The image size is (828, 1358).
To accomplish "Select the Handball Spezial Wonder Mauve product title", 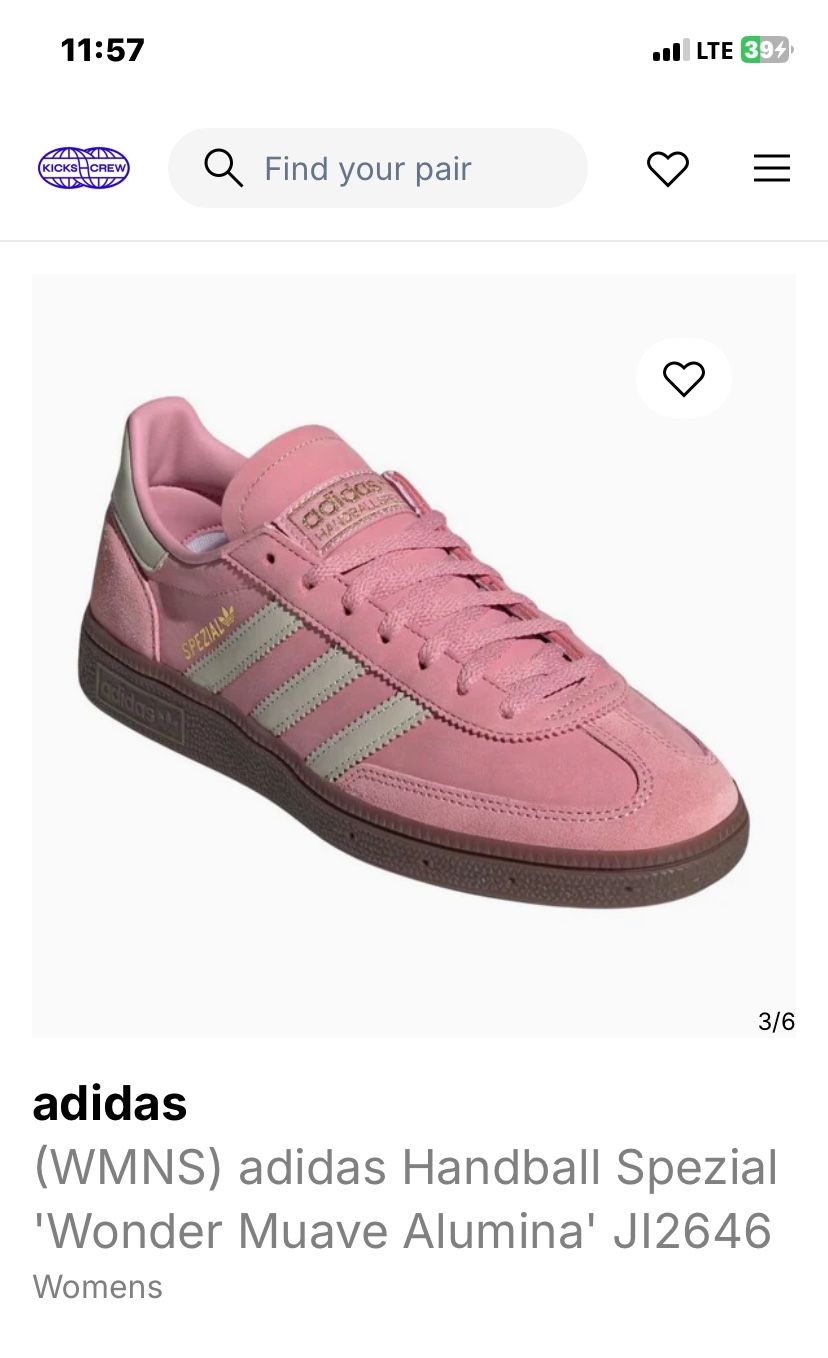I will pos(405,1198).
